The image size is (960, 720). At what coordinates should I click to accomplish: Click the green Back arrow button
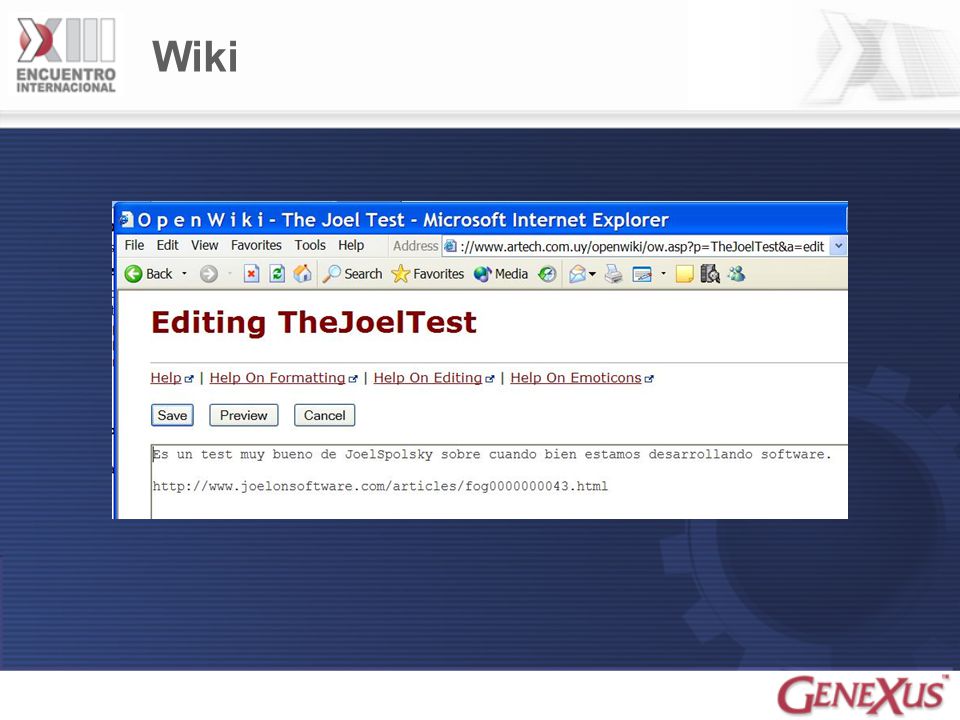[x=133, y=274]
